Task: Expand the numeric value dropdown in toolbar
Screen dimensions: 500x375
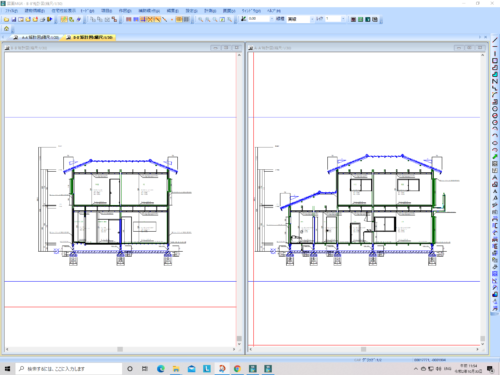Action: click(x=271, y=19)
